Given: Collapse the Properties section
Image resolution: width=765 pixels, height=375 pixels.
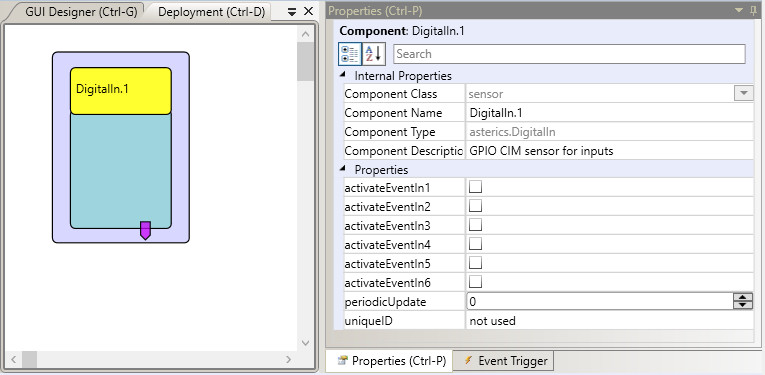Looking at the screenshot, I should (343, 169).
